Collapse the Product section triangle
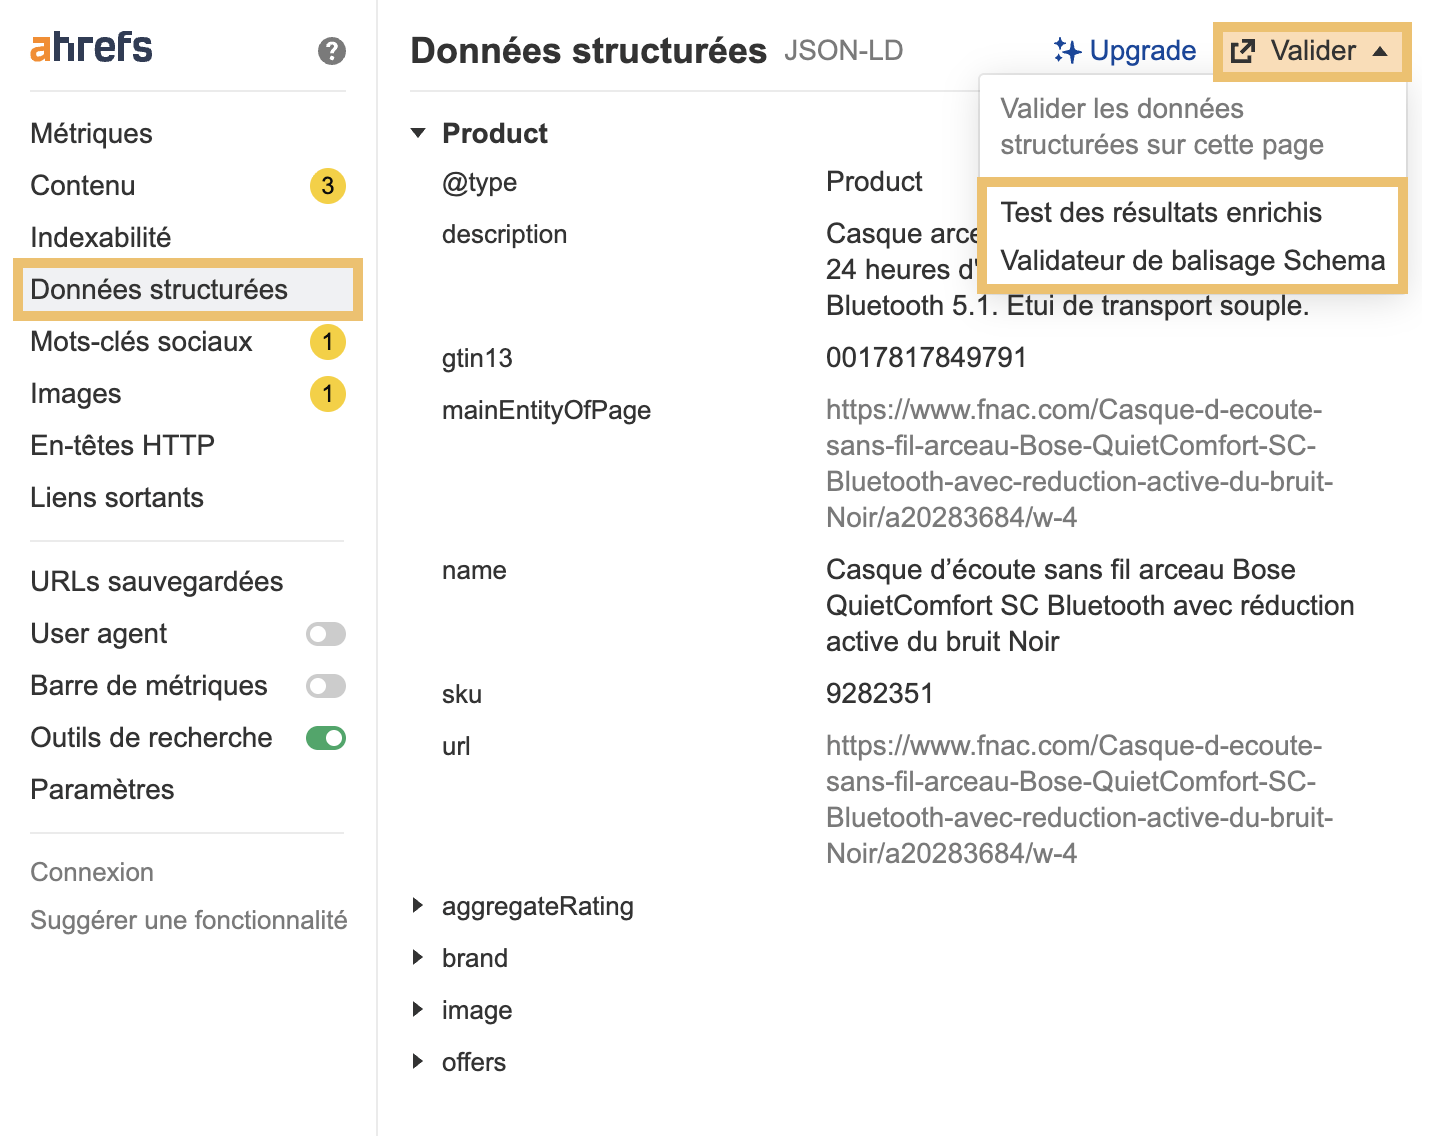 click(x=419, y=131)
